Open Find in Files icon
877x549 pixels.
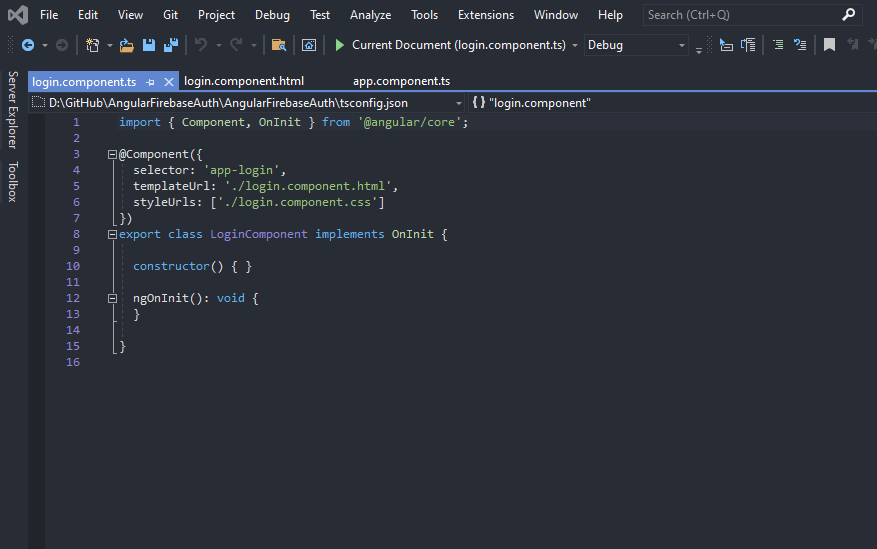(x=279, y=45)
